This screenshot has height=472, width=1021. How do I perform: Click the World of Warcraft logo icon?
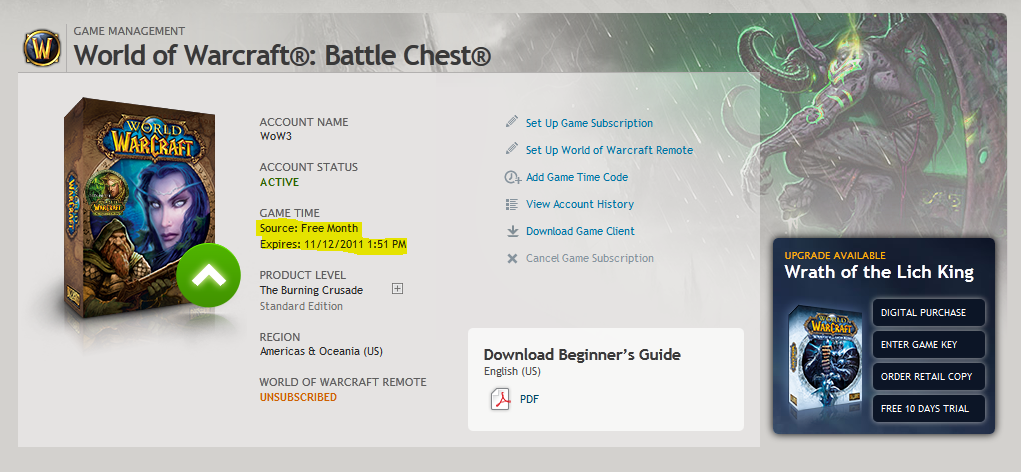coord(42,47)
